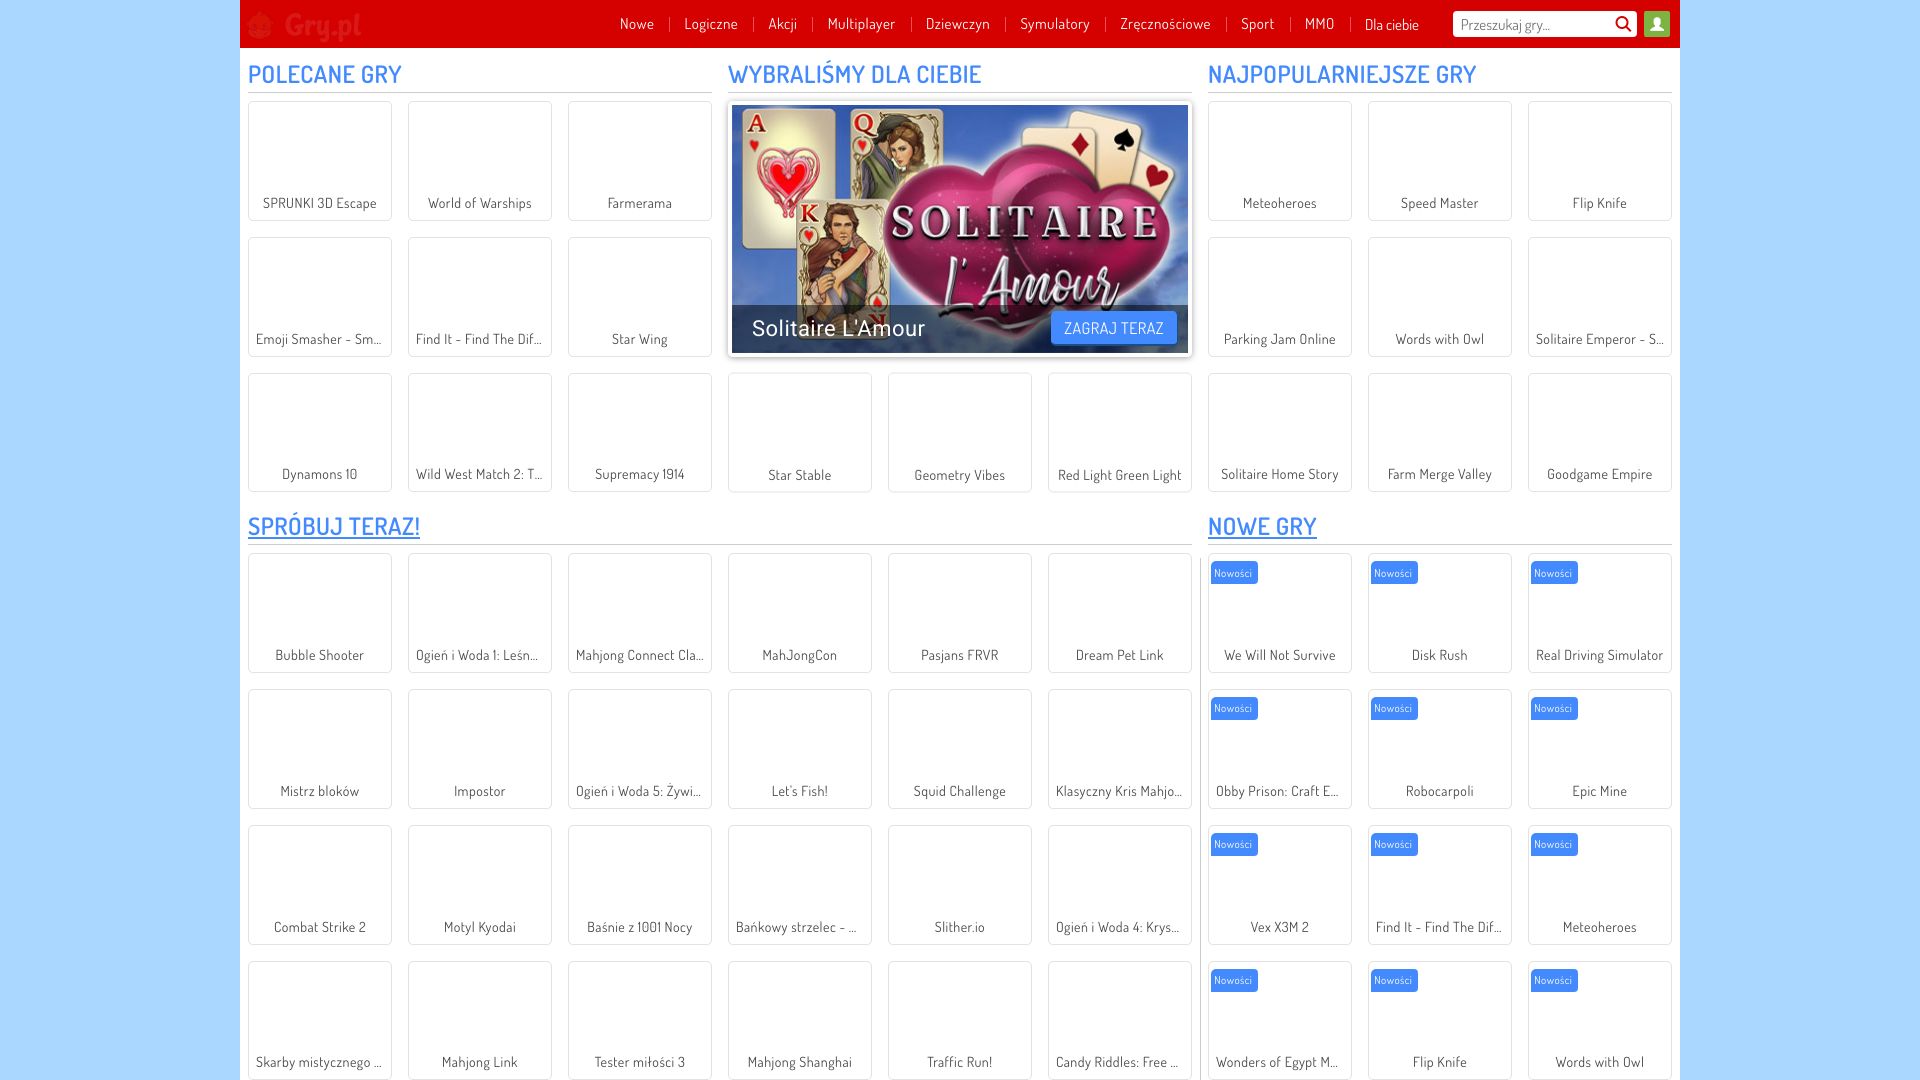This screenshot has height=1080, width=1920.
Task: Open the Akcji category
Action: click(783, 24)
